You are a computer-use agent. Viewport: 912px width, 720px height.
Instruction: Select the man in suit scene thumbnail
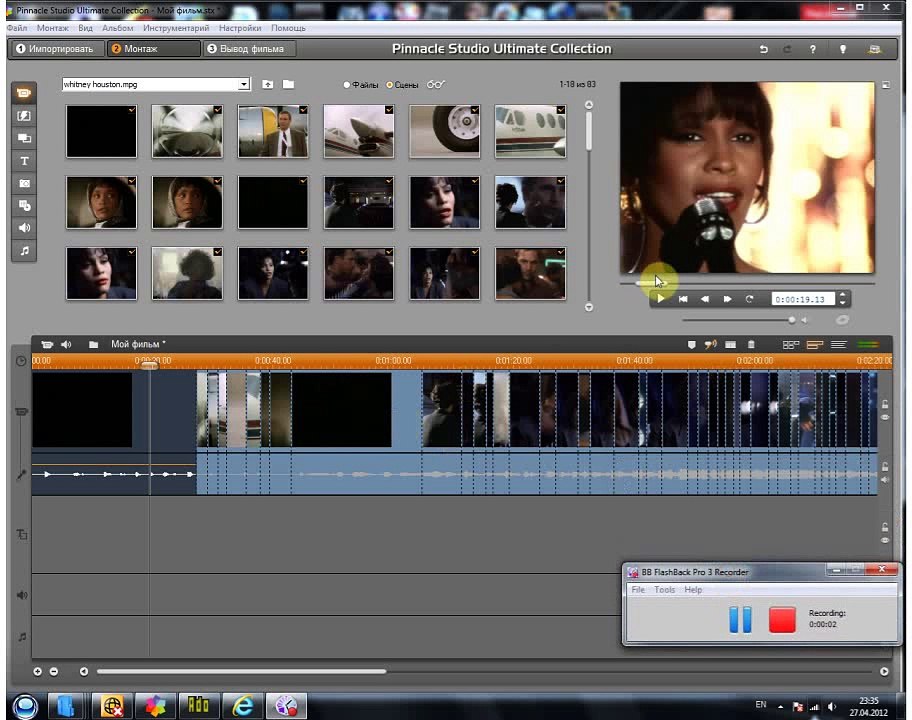(x=273, y=131)
